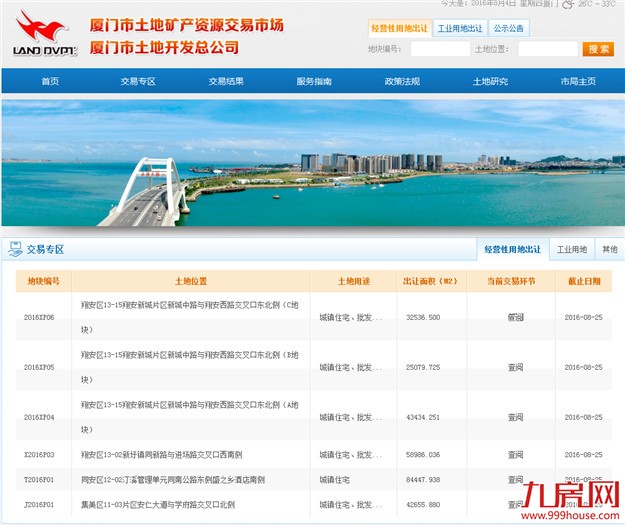Select the 公示公告 search tab

click(509, 28)
